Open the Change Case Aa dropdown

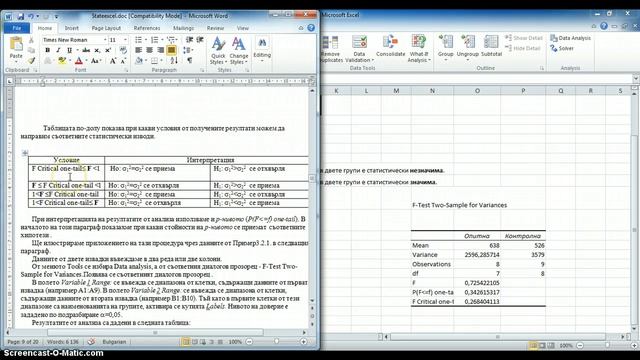tap(96, 61)
